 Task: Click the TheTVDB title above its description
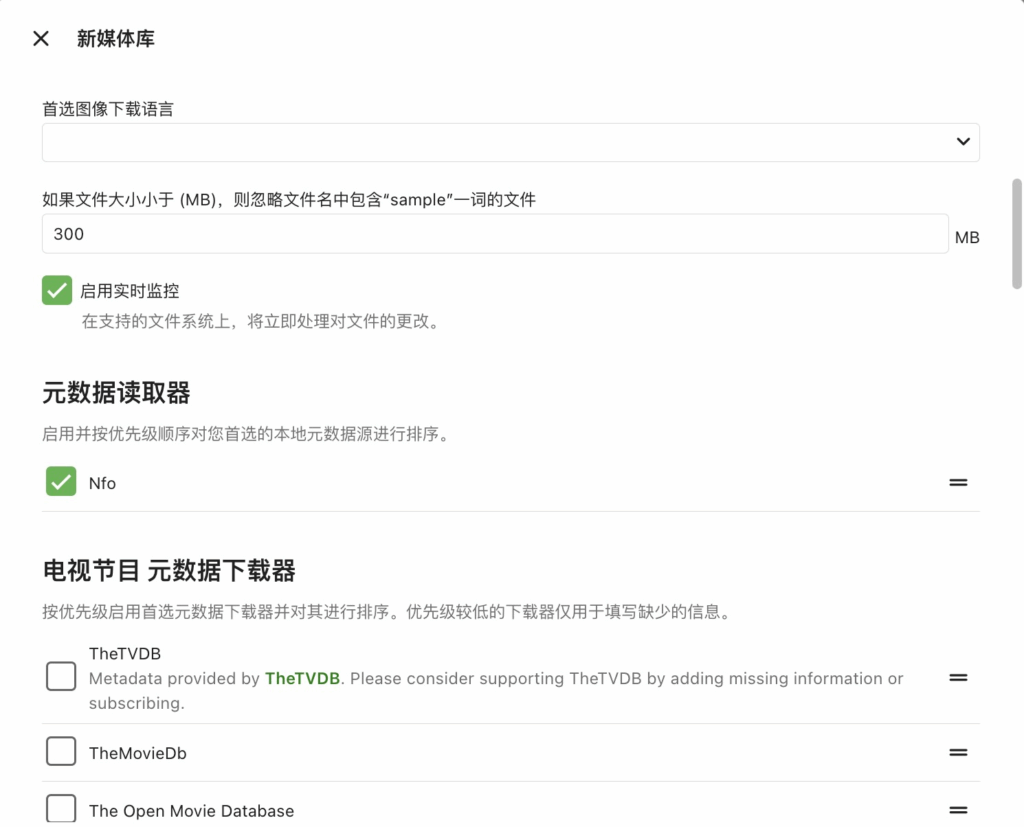pyautogui.click(x=125, y=654)
